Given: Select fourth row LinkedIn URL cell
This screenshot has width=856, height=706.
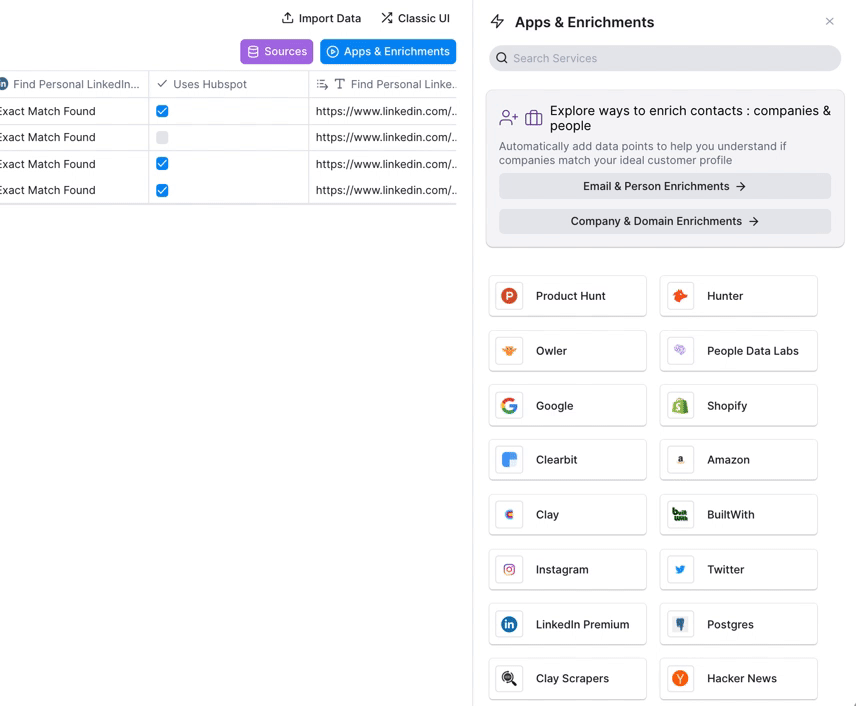Looking at the screenshot, I should (x=383, y=190).
